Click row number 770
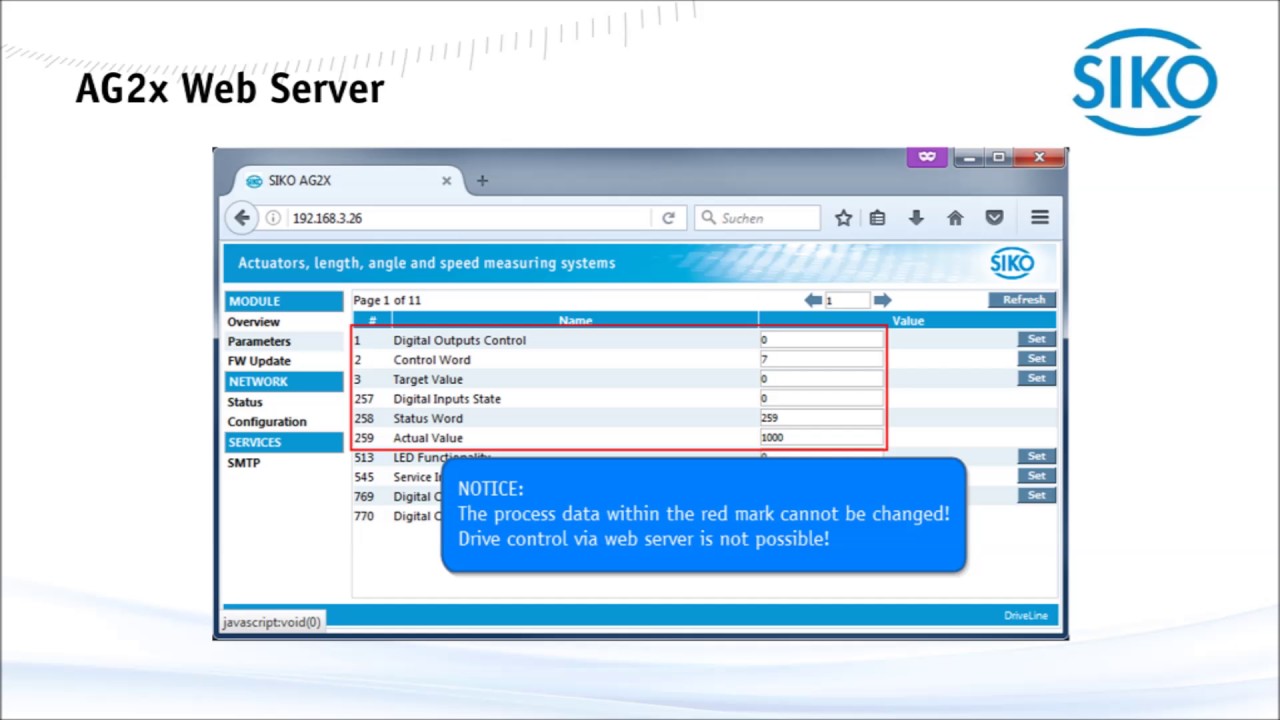Image resolution: width=1280 pixels, height=720 pixels. tap(364, 516)
